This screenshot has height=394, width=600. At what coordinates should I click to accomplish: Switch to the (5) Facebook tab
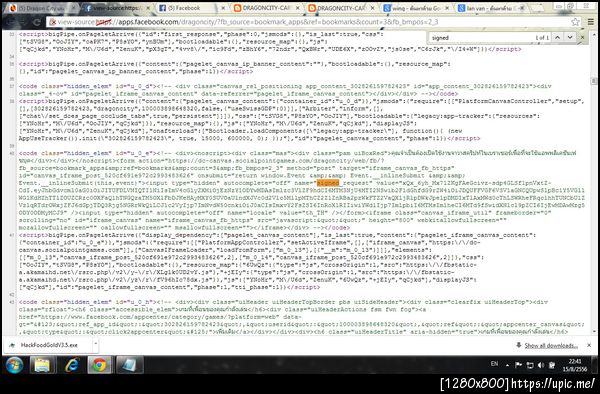[x=191, y=8]
